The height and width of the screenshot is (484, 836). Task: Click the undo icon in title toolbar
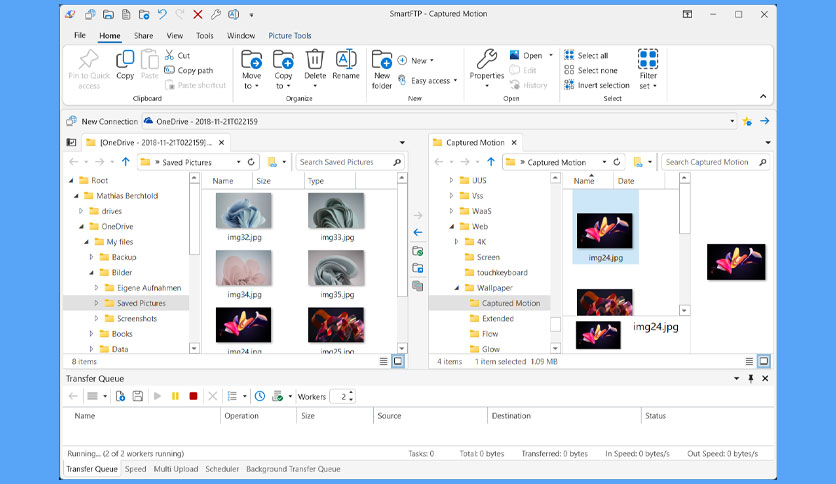click(163, 14)
